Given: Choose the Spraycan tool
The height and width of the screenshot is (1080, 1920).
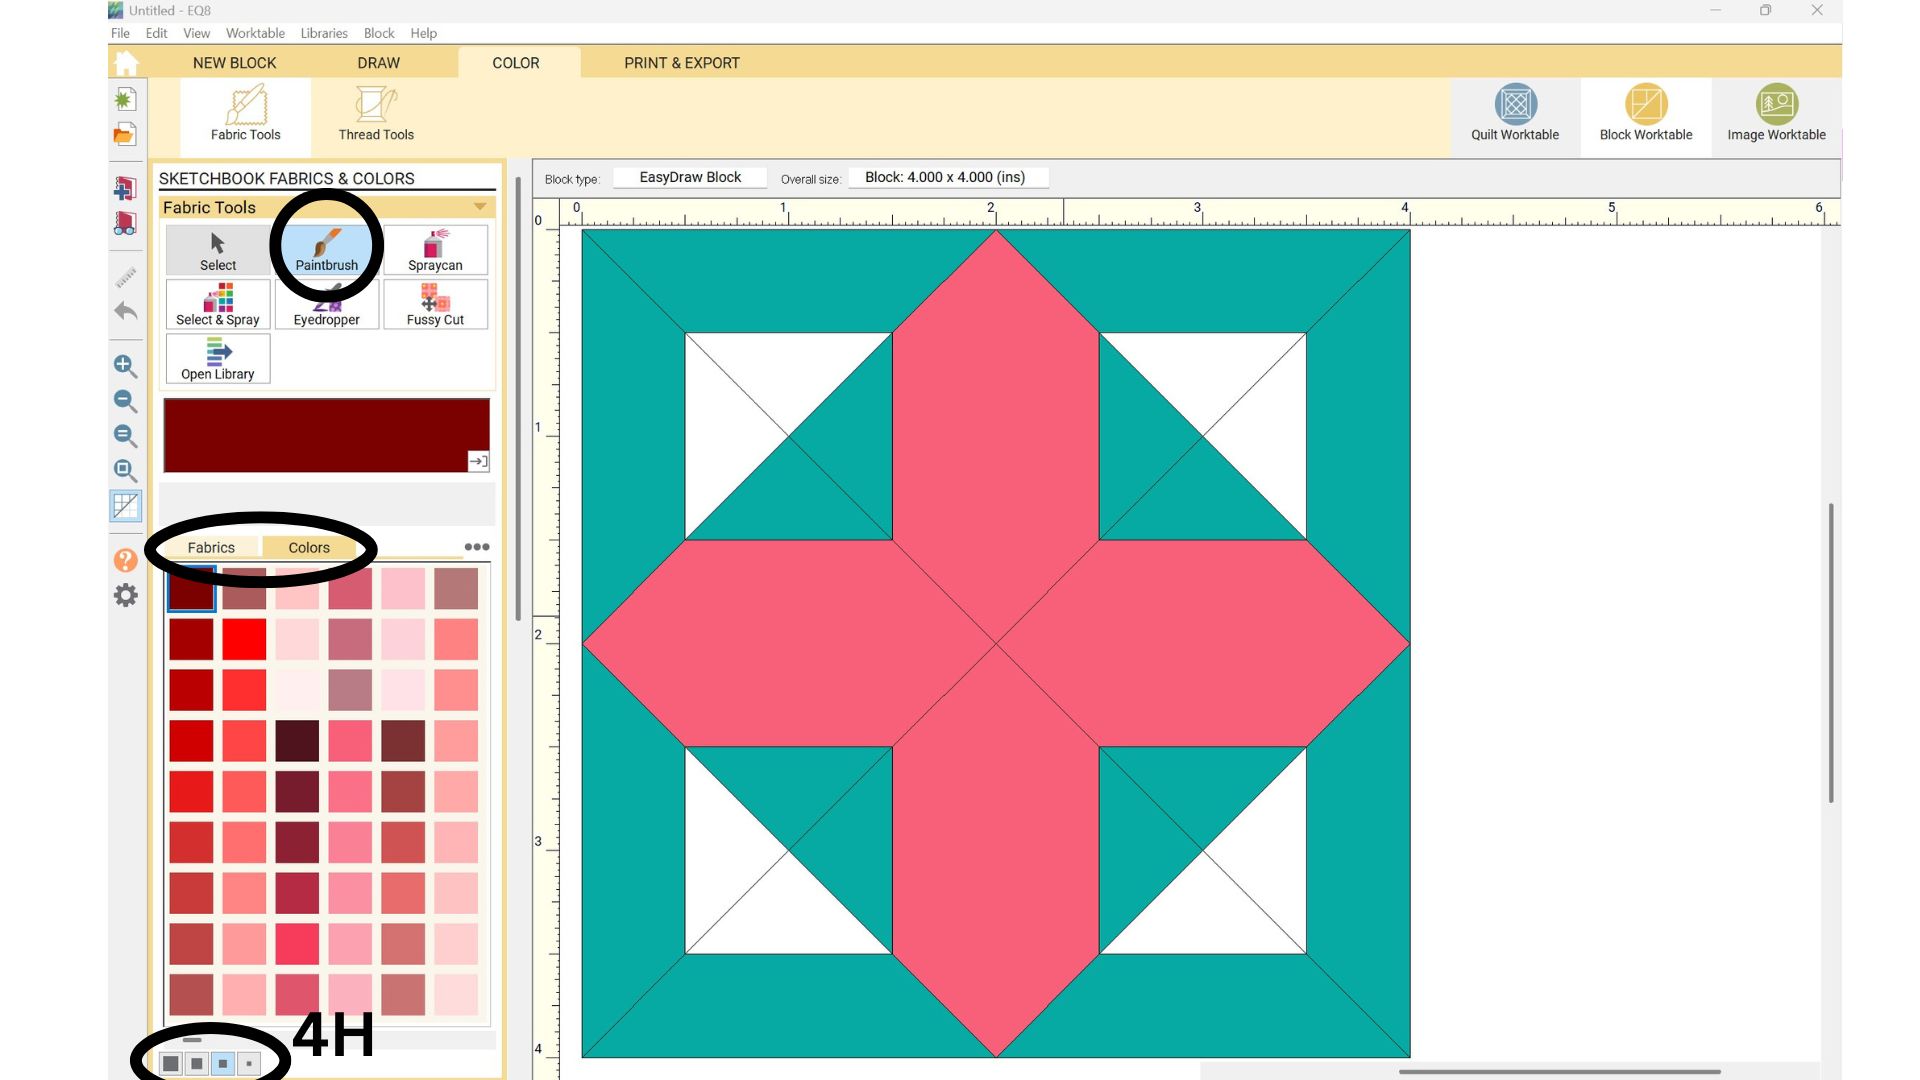Looking at the screenshot, I should (x=435, y=250).
